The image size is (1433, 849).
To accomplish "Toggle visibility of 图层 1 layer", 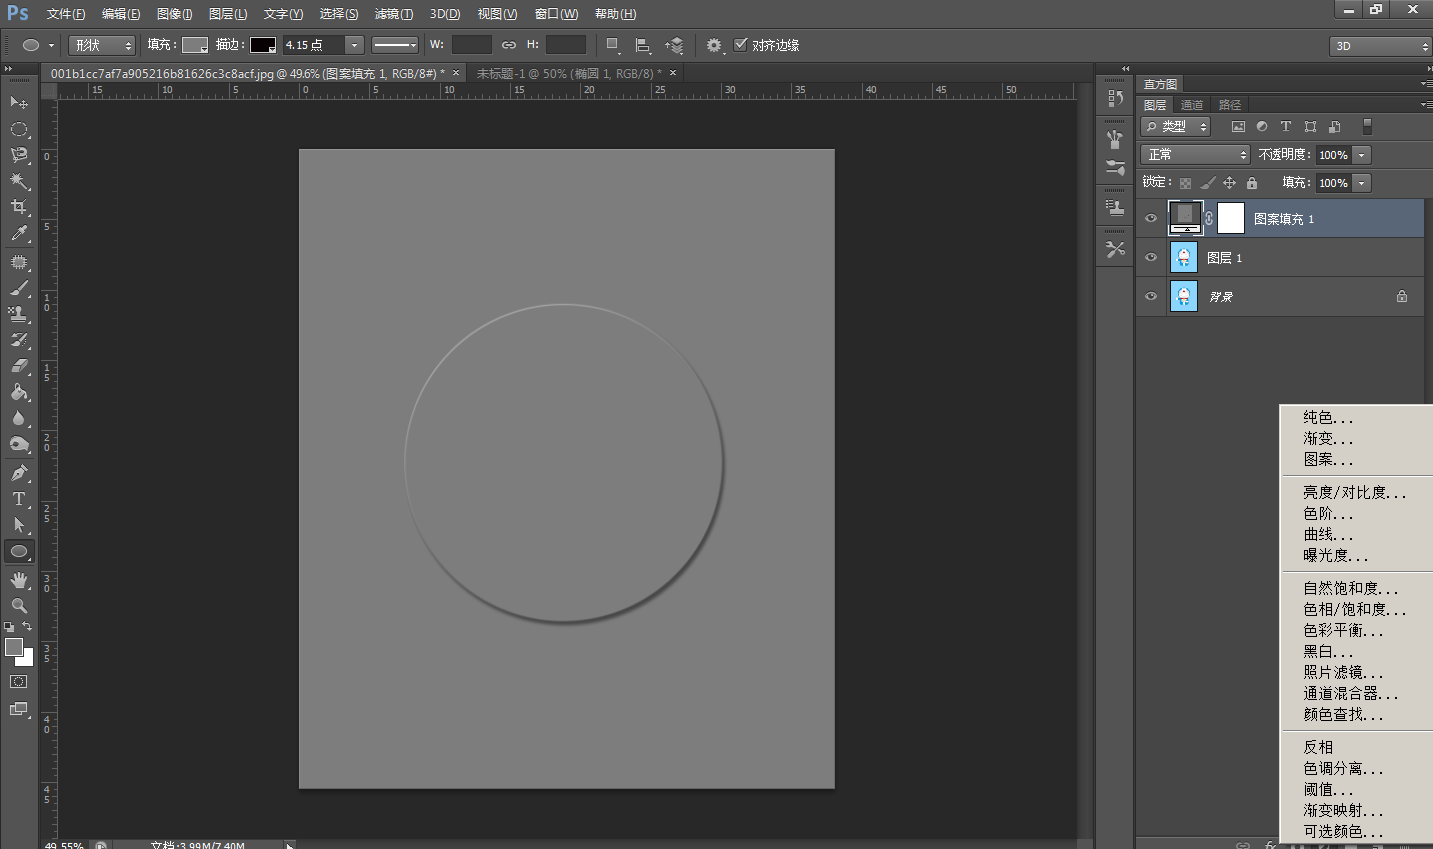I will tap(1151, 258).
